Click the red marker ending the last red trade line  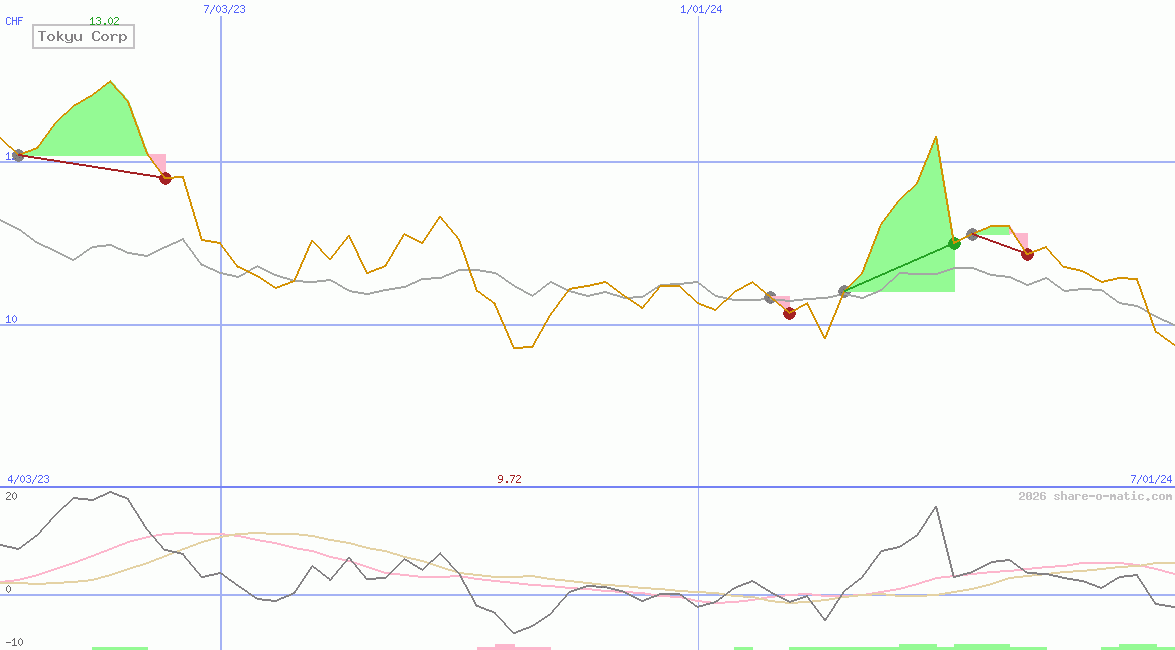click(x=1027, y=254)
